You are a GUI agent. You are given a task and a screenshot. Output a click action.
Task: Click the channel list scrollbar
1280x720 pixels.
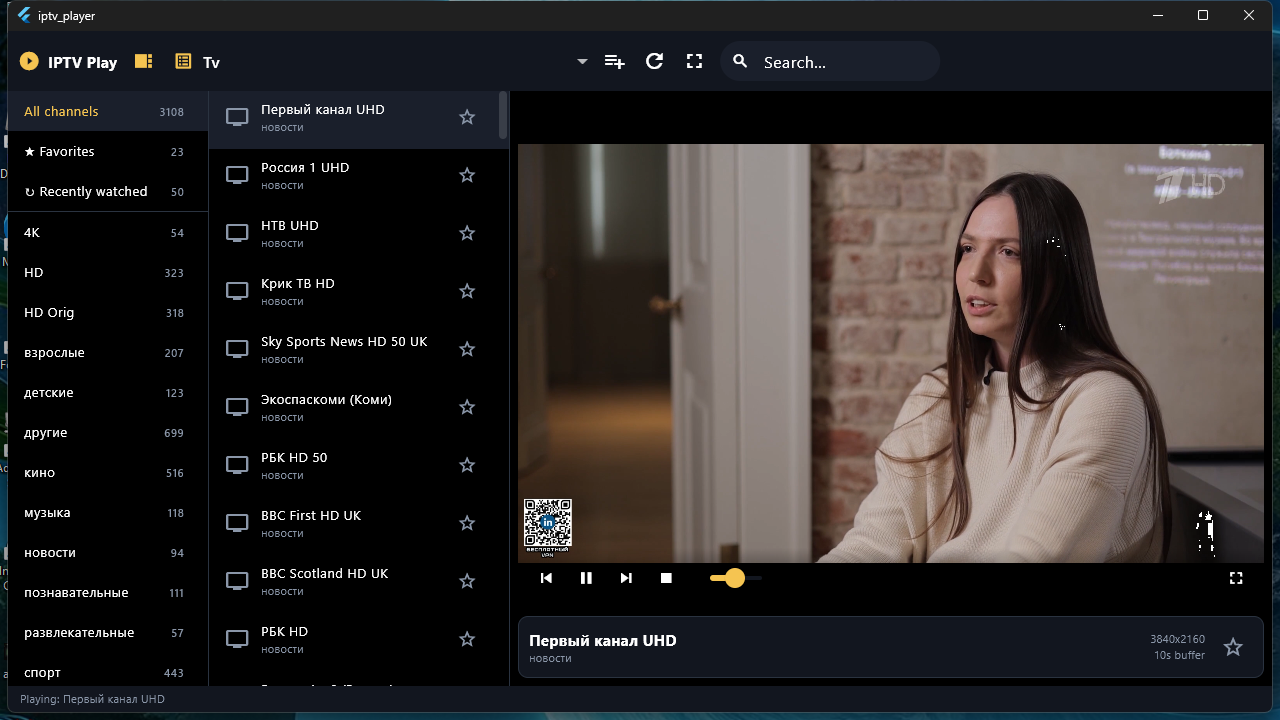click(x=503, y=116)
